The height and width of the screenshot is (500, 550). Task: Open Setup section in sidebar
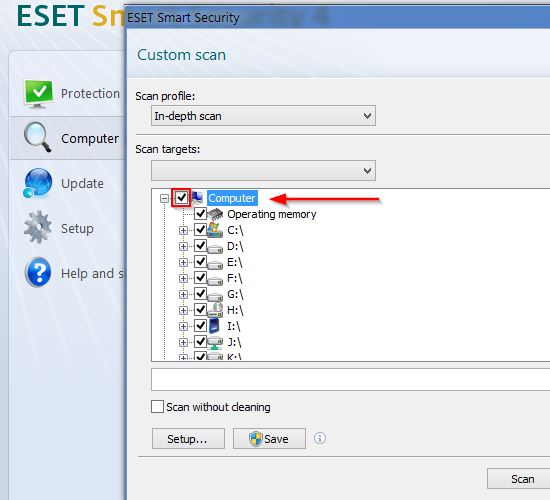pos(67,228)
